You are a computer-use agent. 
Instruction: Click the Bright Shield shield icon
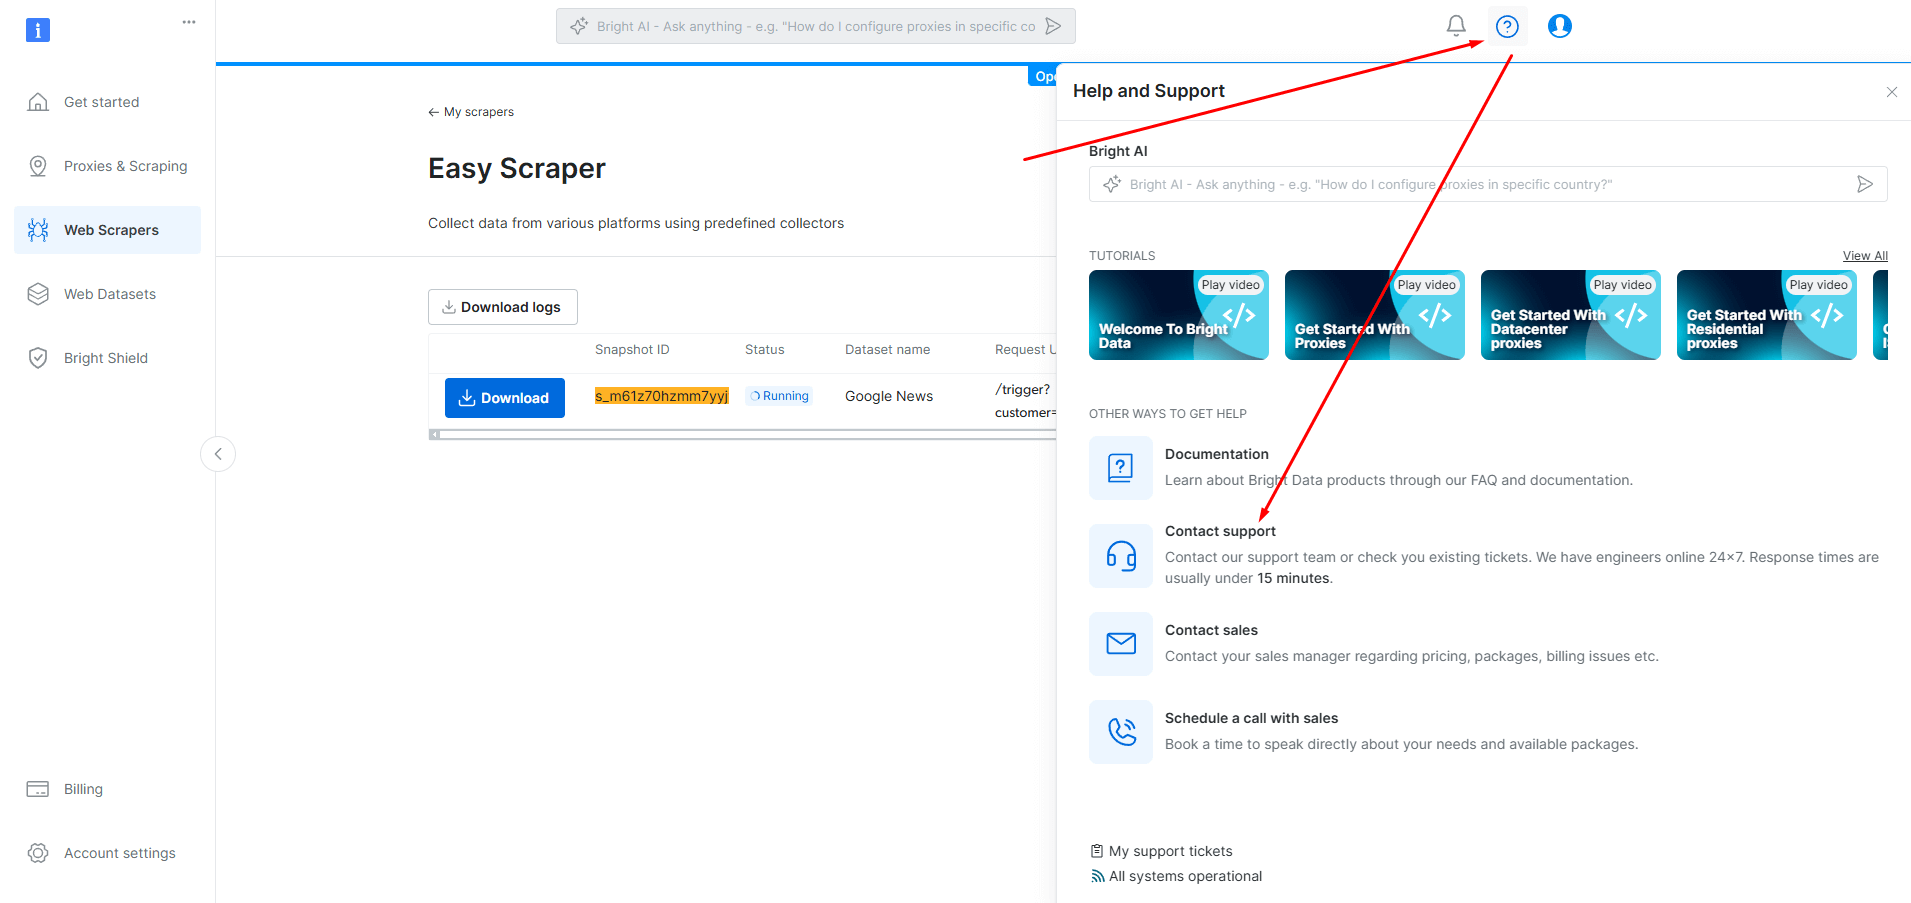(x=38, y=358)
